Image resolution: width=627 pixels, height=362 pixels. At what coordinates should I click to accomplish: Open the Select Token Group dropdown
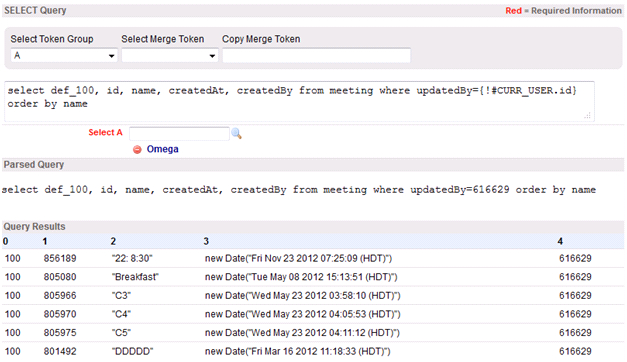pyautogui.click(x=64, y=56)
